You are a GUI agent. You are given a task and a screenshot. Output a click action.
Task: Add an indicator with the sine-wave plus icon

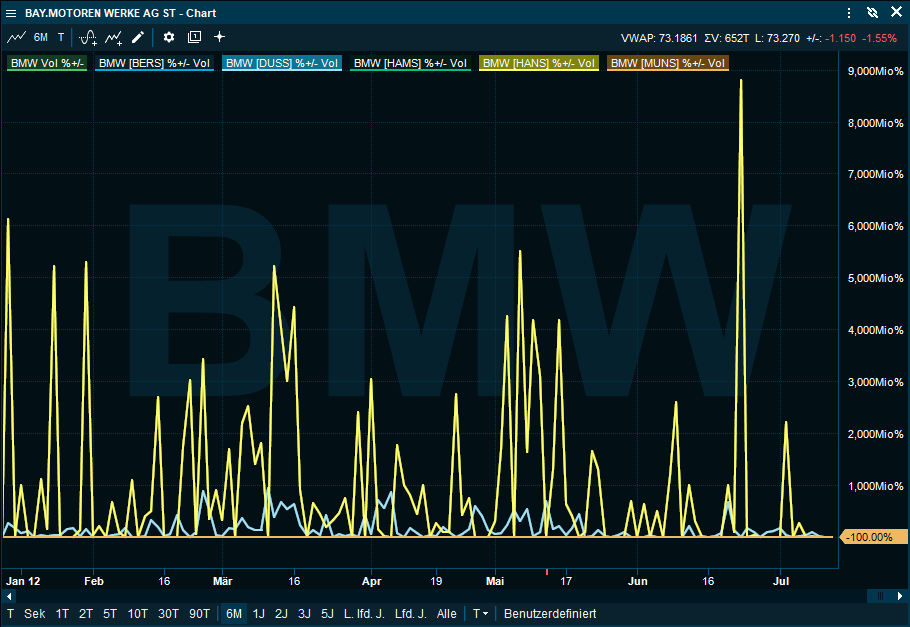click(88, 37)
